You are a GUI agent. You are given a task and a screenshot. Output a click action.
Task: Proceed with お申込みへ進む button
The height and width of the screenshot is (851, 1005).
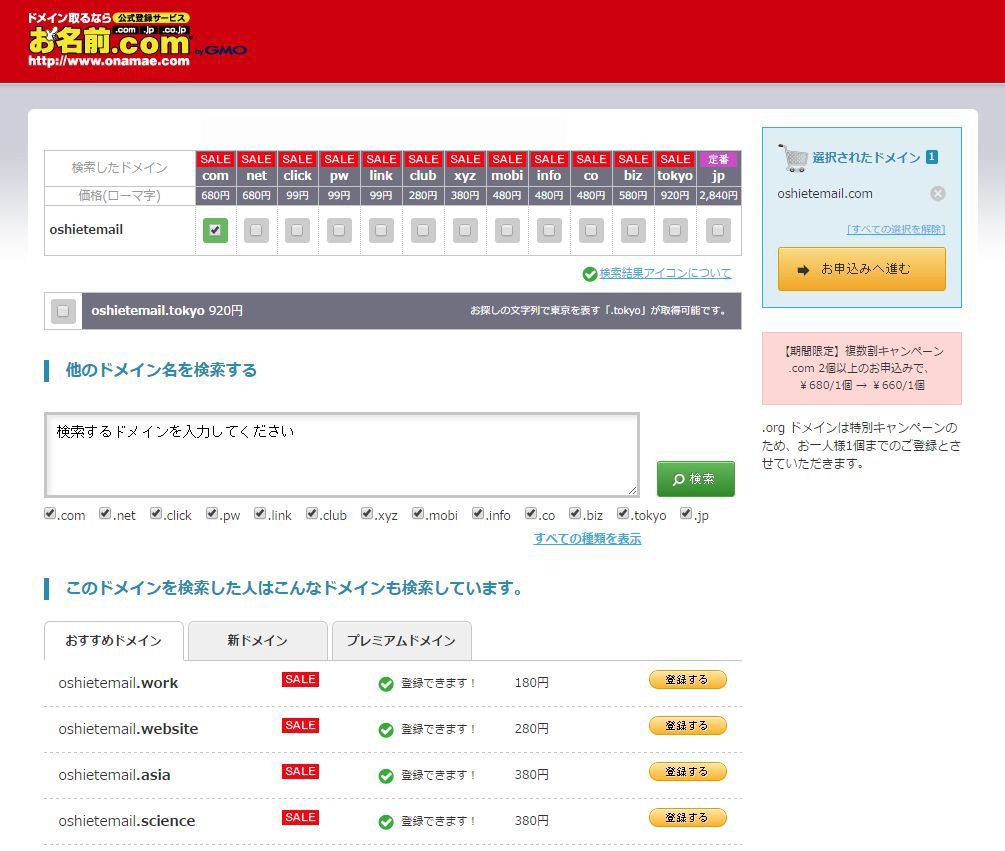click(x=861, y=269)
